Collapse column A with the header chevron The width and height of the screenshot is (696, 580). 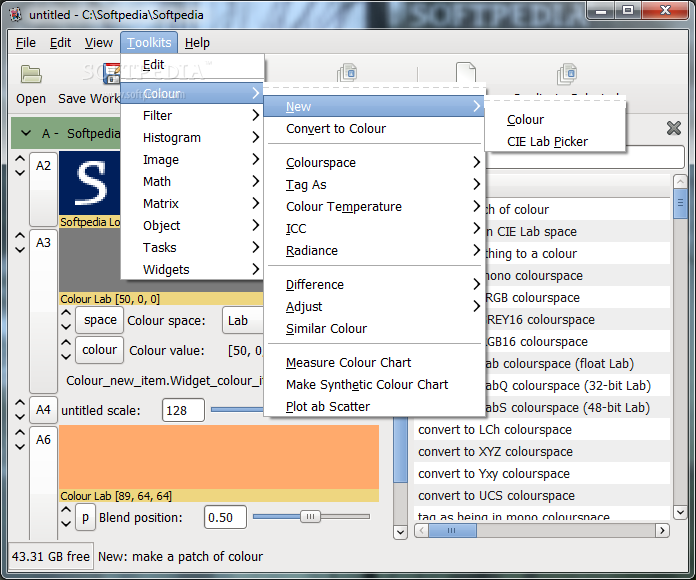pos(24,133)
